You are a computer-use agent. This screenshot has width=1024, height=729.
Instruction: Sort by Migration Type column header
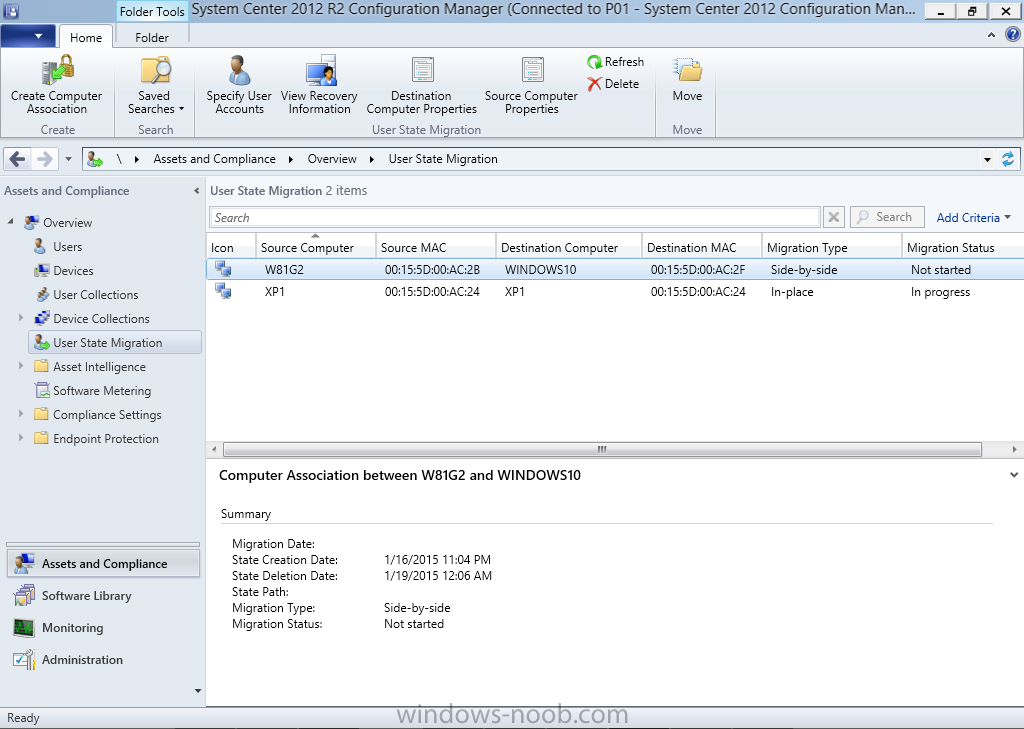(831, 248)
